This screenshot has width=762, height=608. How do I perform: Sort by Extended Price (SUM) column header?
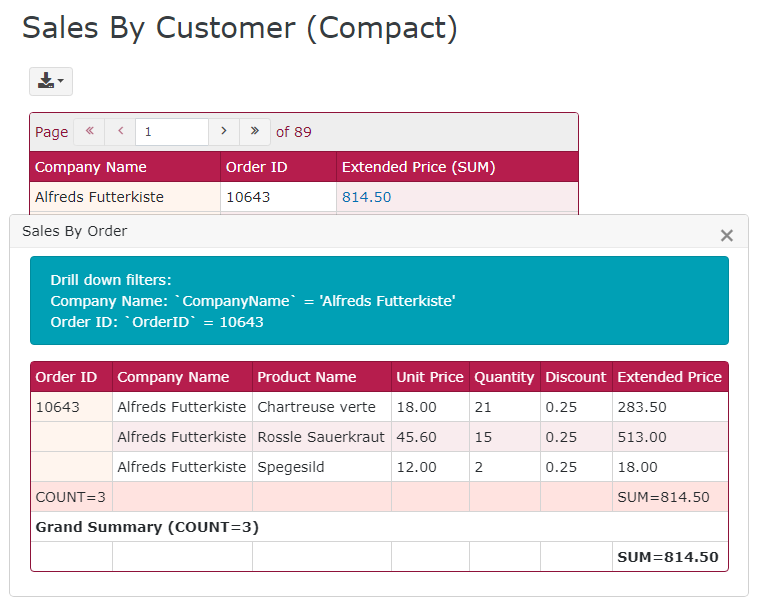pos(418,167)
